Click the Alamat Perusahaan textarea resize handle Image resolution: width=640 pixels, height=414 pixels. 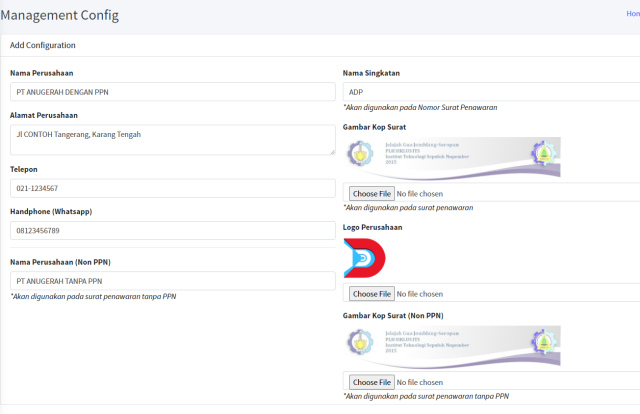click(x=331, y=151)
